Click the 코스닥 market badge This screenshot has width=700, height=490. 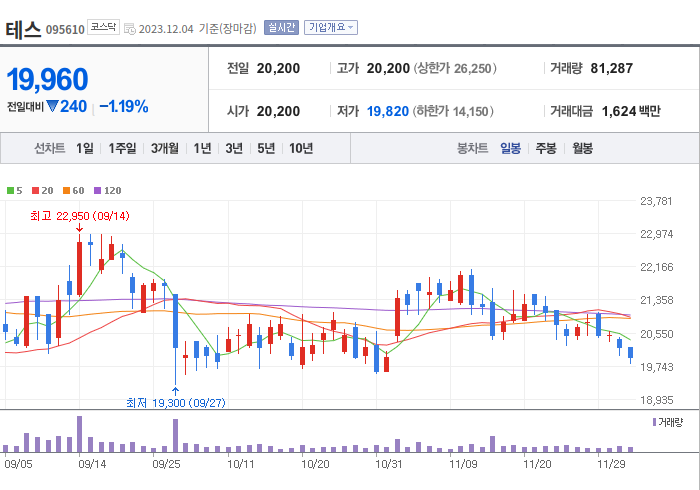tap(103, 27)
